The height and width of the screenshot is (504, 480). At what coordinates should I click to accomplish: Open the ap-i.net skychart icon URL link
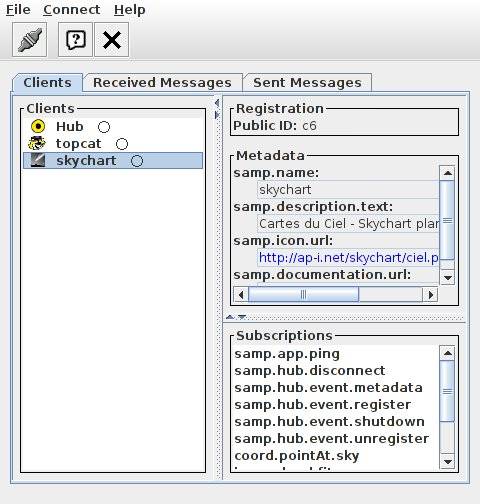tap(349, 258)
